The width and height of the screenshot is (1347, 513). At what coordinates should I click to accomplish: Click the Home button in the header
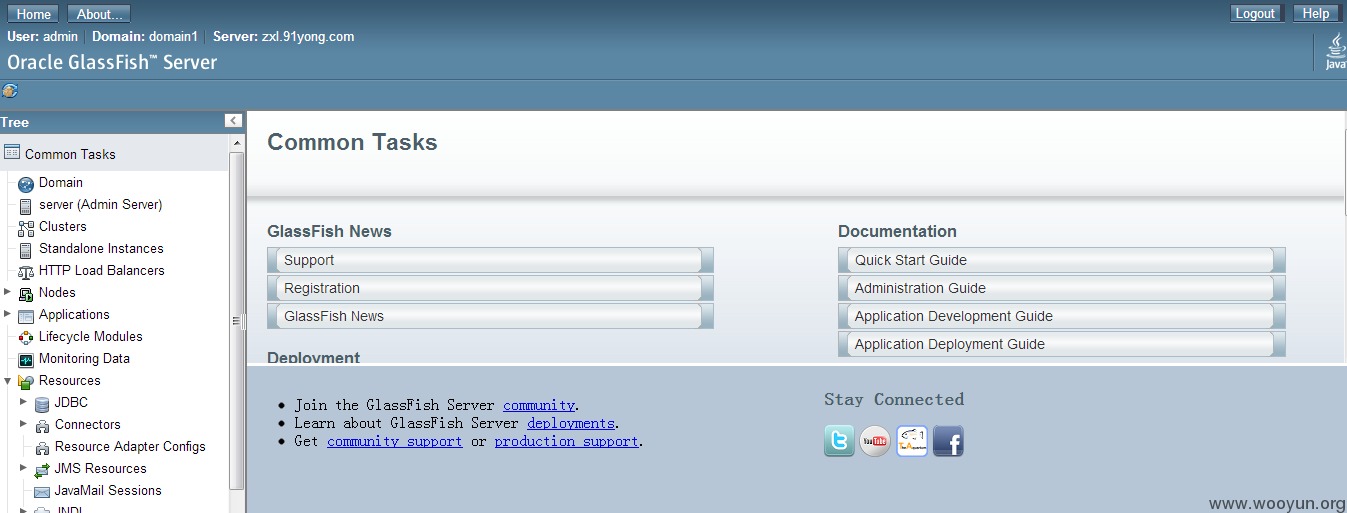pos(33,14)
